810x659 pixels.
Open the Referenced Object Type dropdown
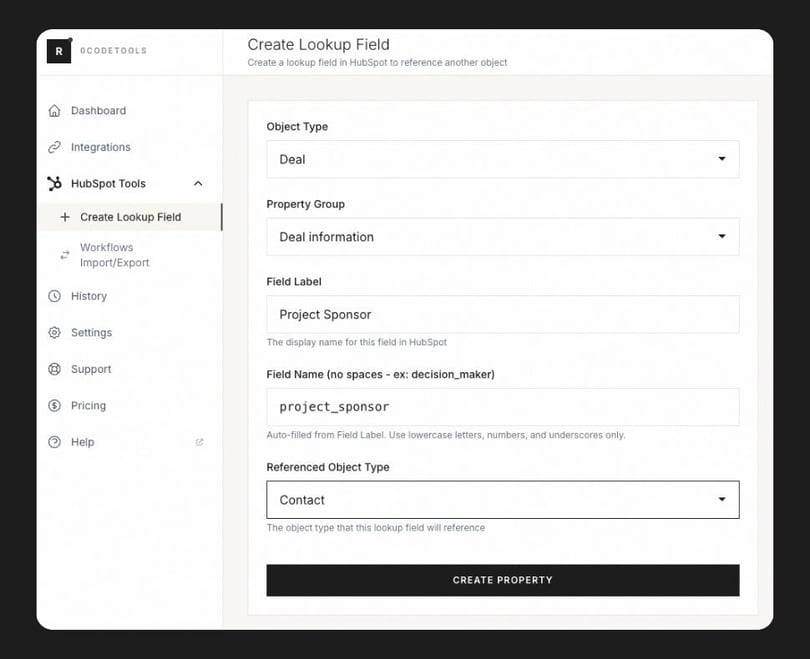tap(502, 500)
